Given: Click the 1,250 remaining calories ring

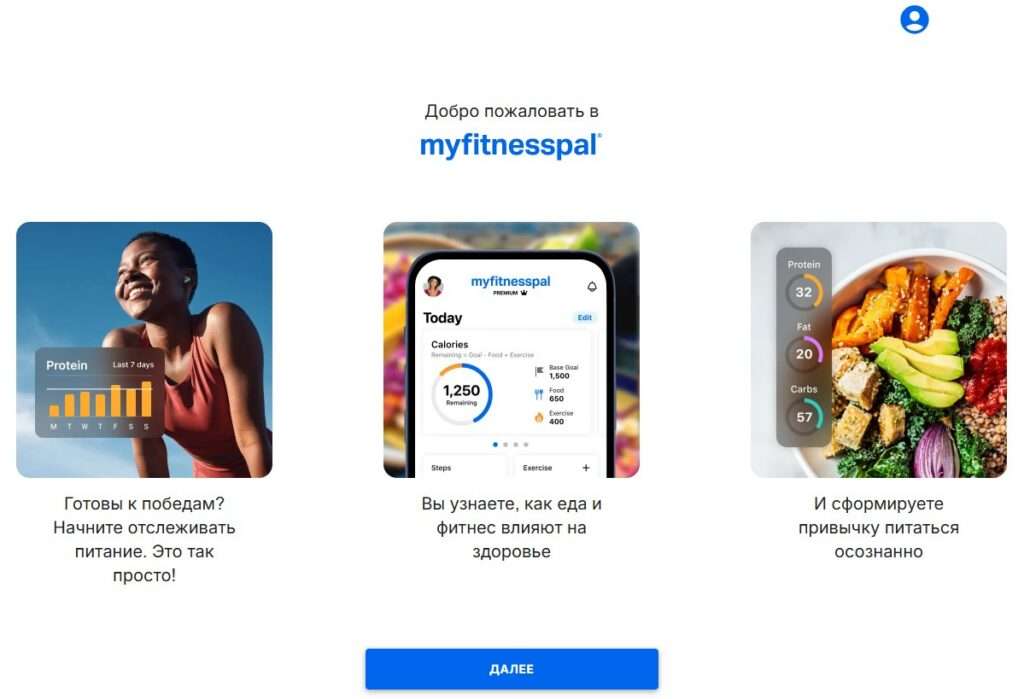Looking at the screenshot, I should click(462, 394).
